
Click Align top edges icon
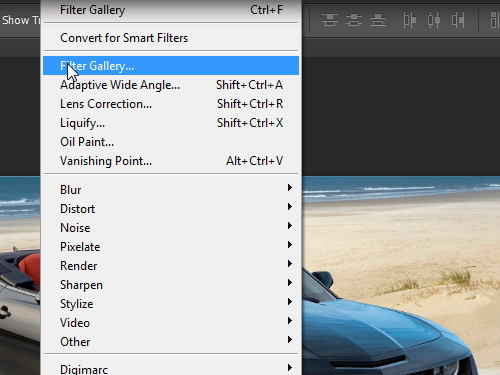[330, 20]
